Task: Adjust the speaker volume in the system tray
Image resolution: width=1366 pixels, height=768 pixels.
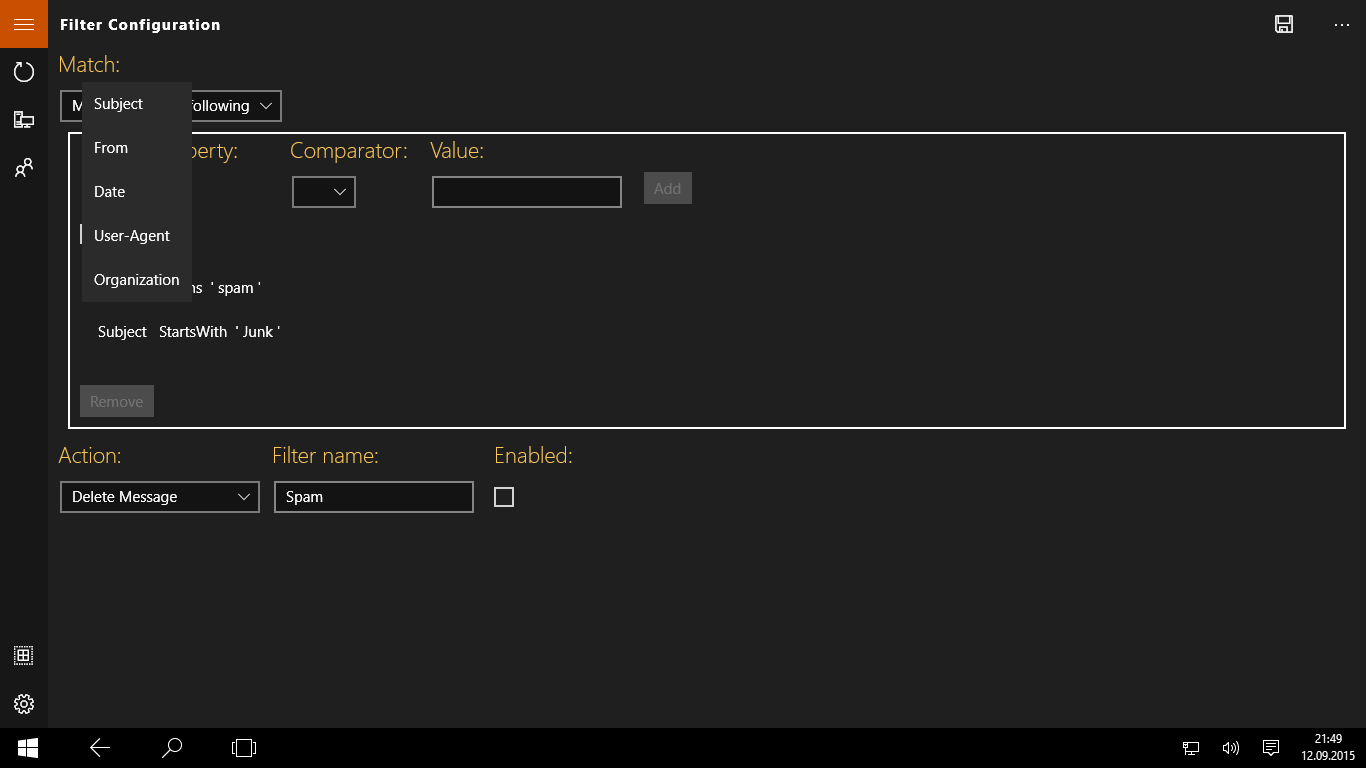Action: (x=1230, y=747)
